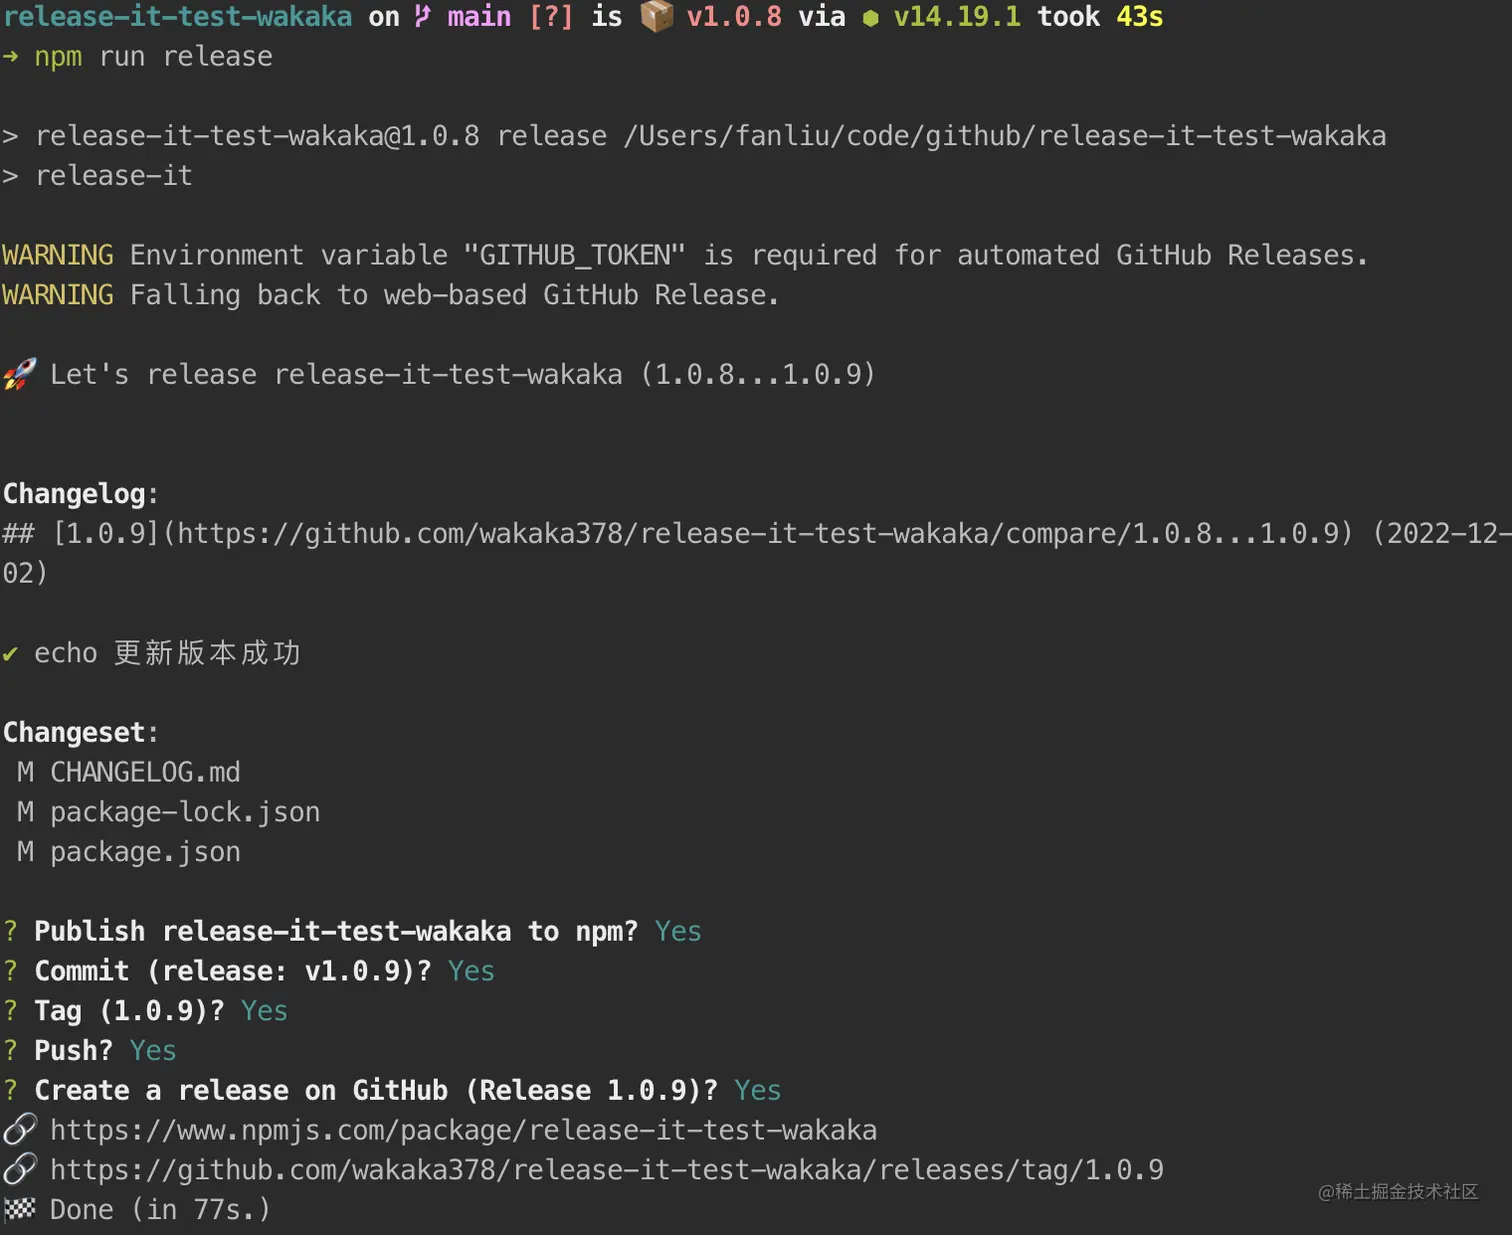Viewport: 1512px width, 1235px height.
Task: Click the link icon beside github releases URL
Action: tap(20, 1169)
